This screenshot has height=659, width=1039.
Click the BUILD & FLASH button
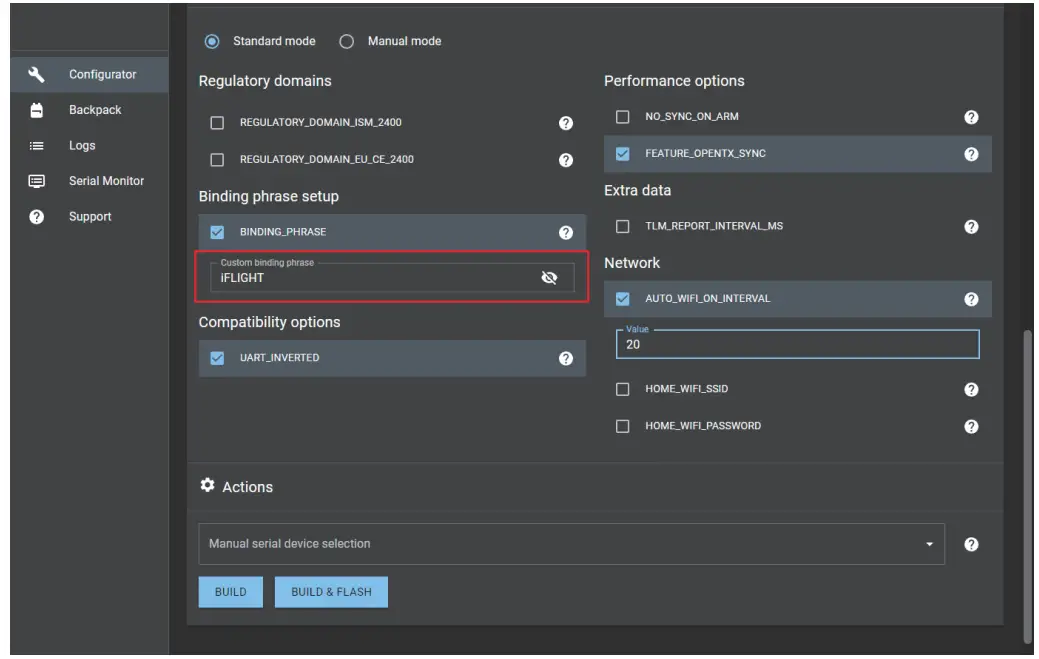pos(331,592)
